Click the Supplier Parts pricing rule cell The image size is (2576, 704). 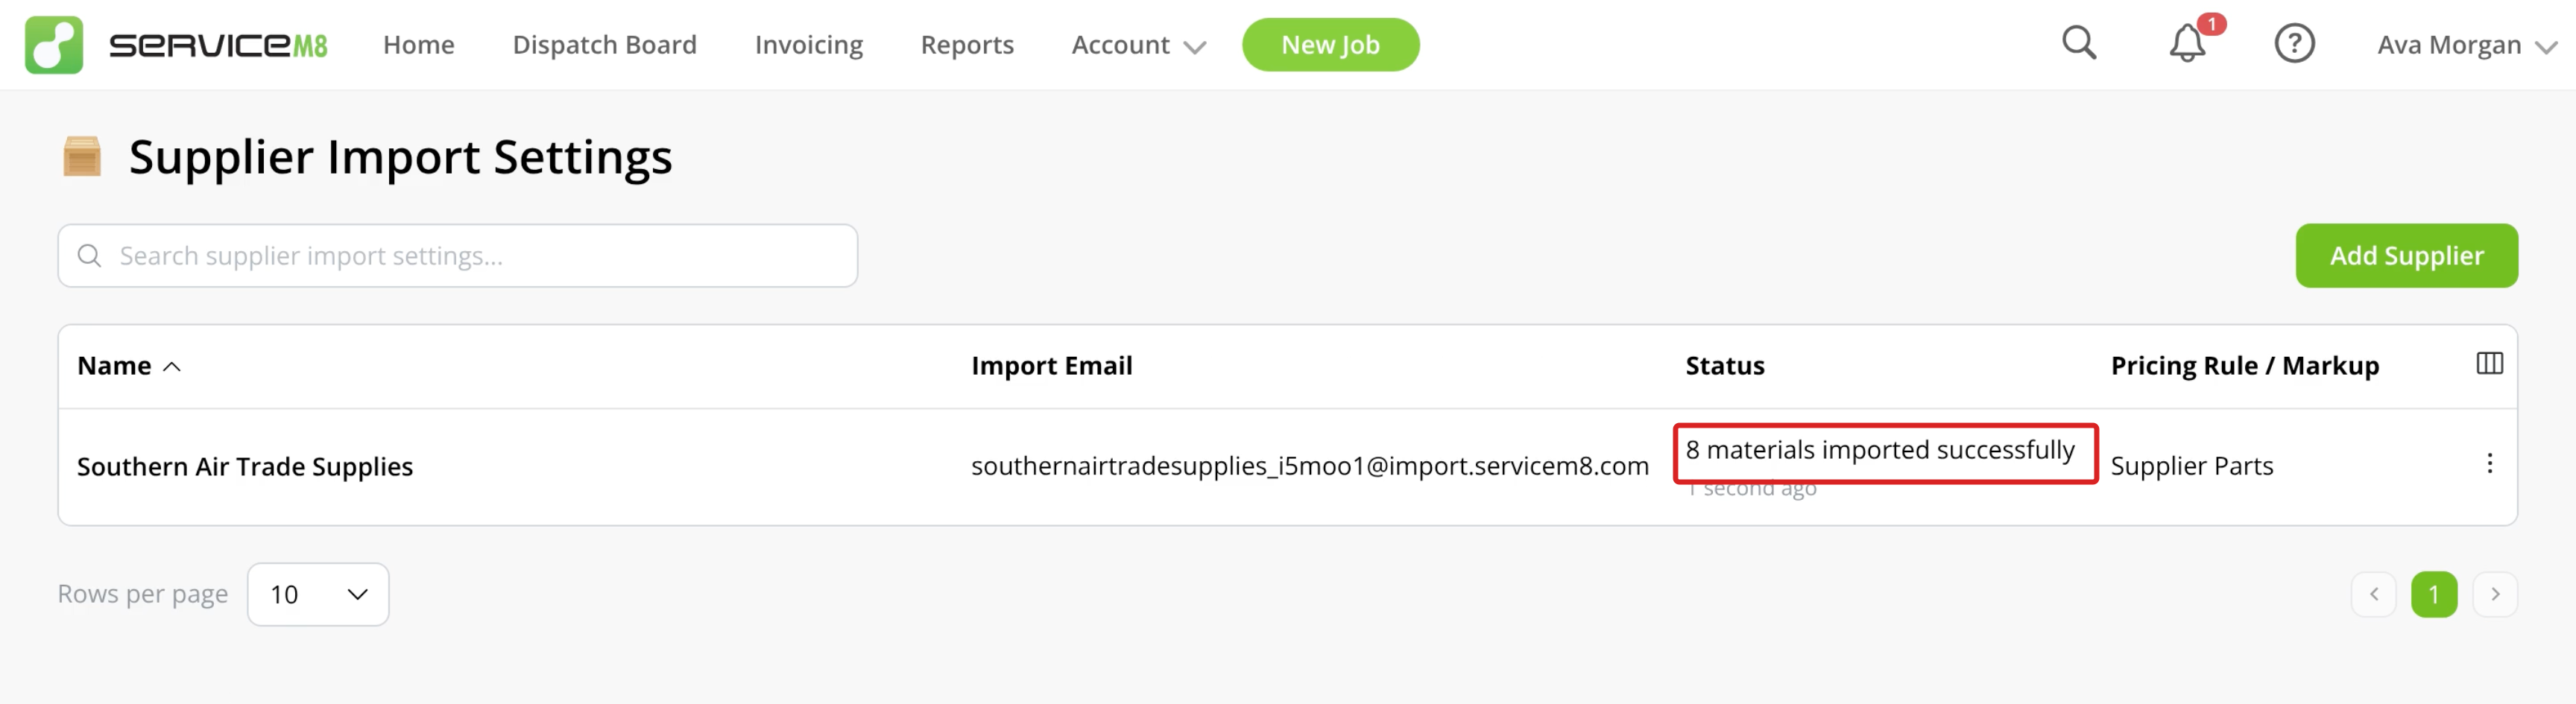pos(2192,466)
